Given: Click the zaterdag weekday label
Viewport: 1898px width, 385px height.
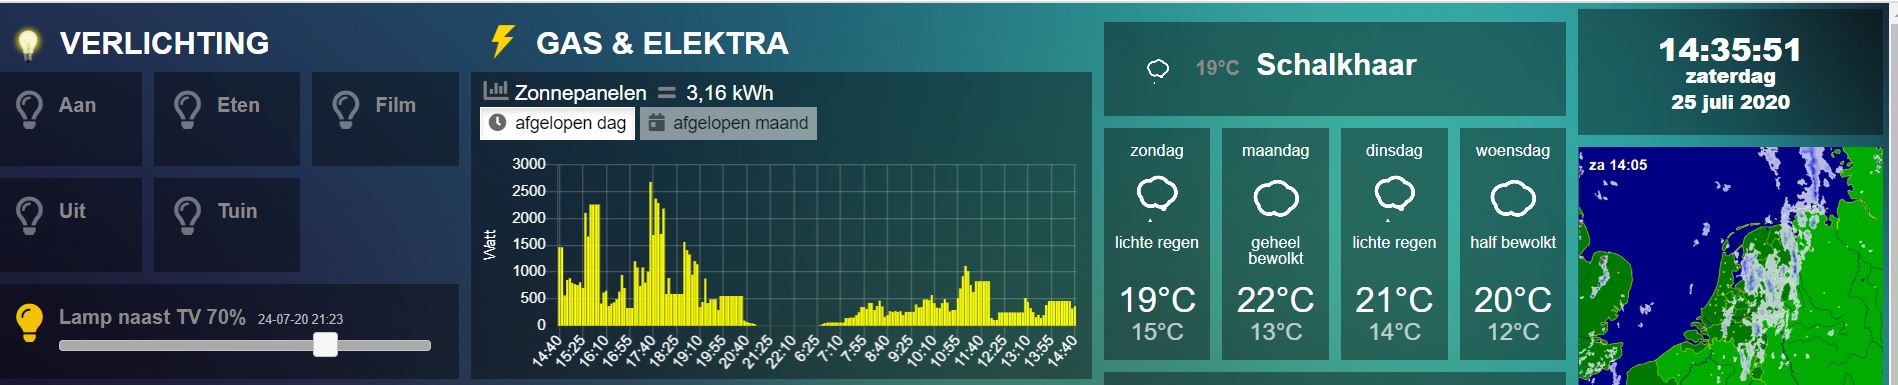Looking at the screenshot, I should (1730, 76).
